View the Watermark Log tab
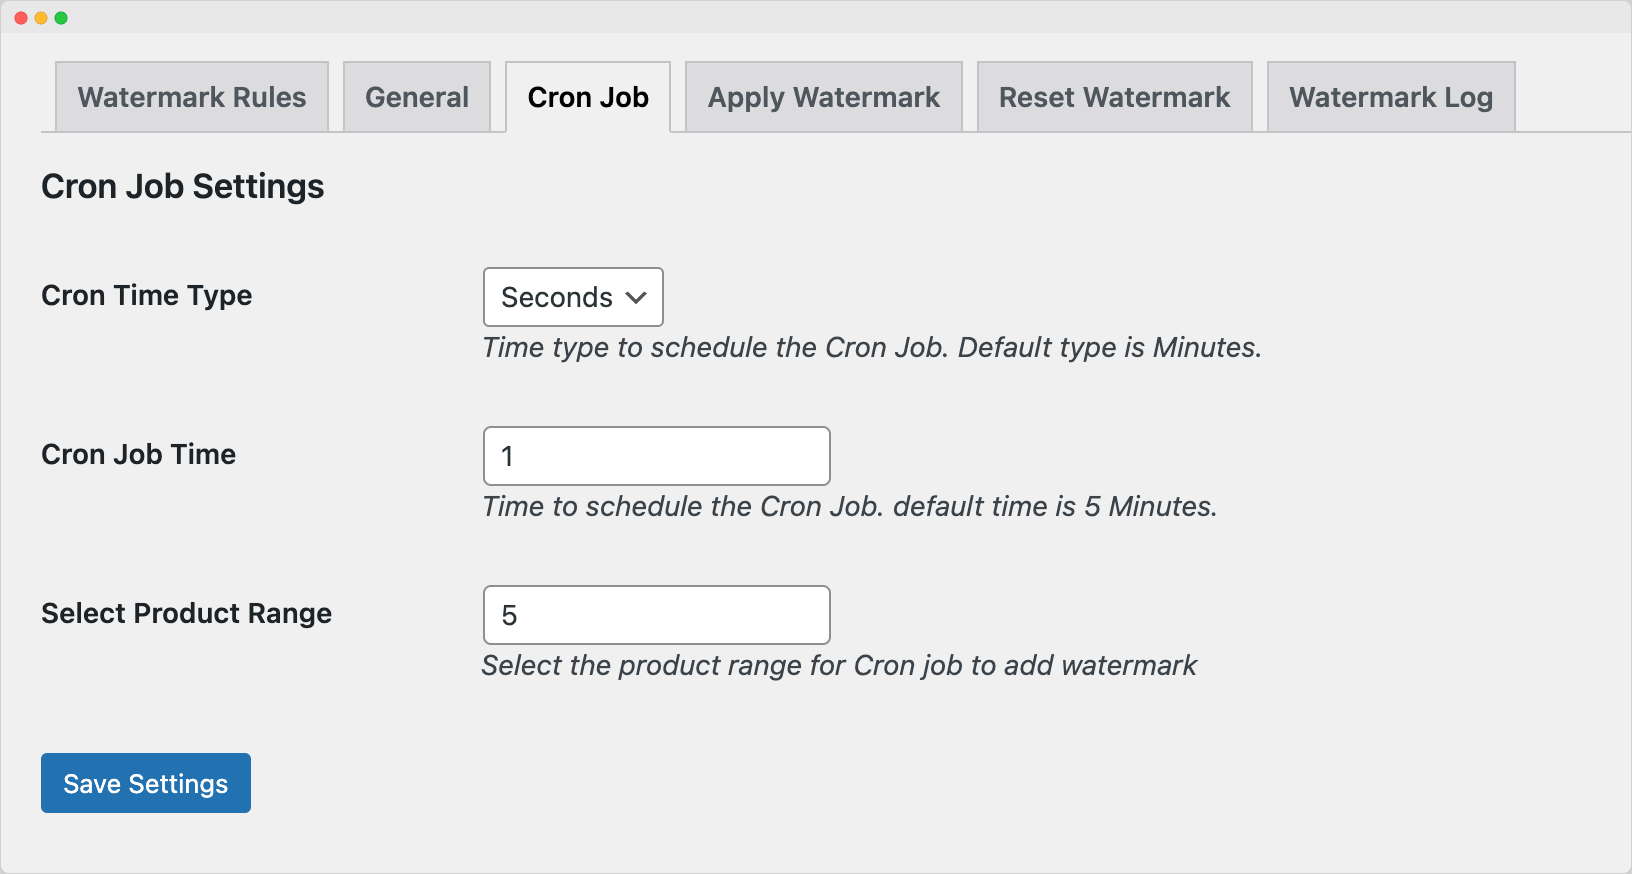Viewport: 1632px width, 874px height. [1391, 97]
